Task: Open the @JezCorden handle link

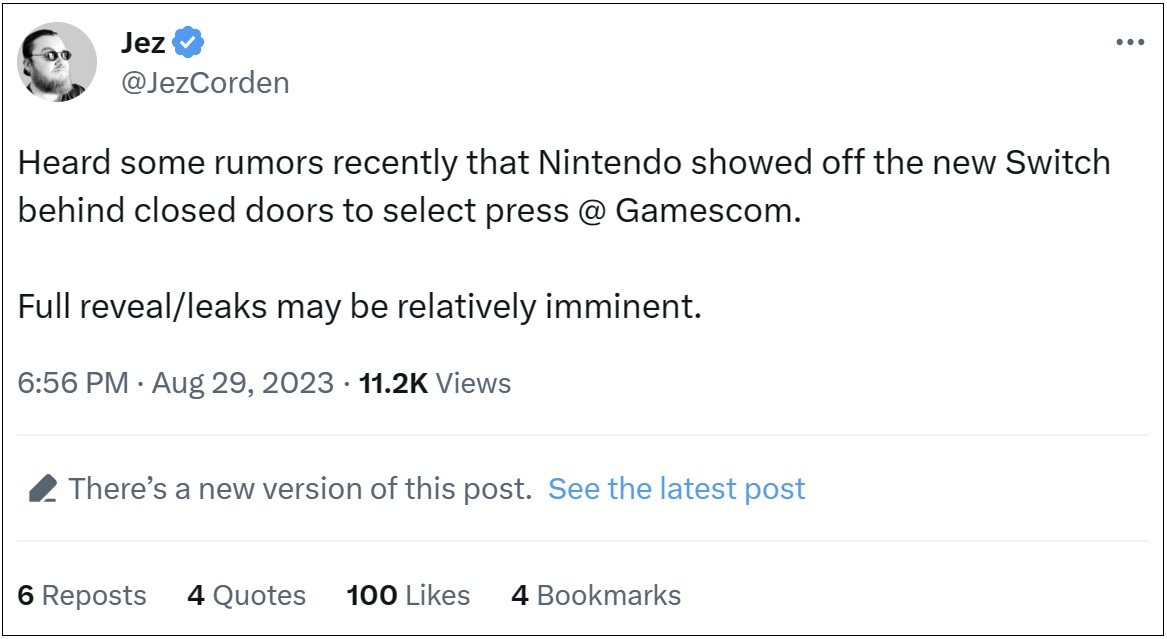Action: pos(204,82)
